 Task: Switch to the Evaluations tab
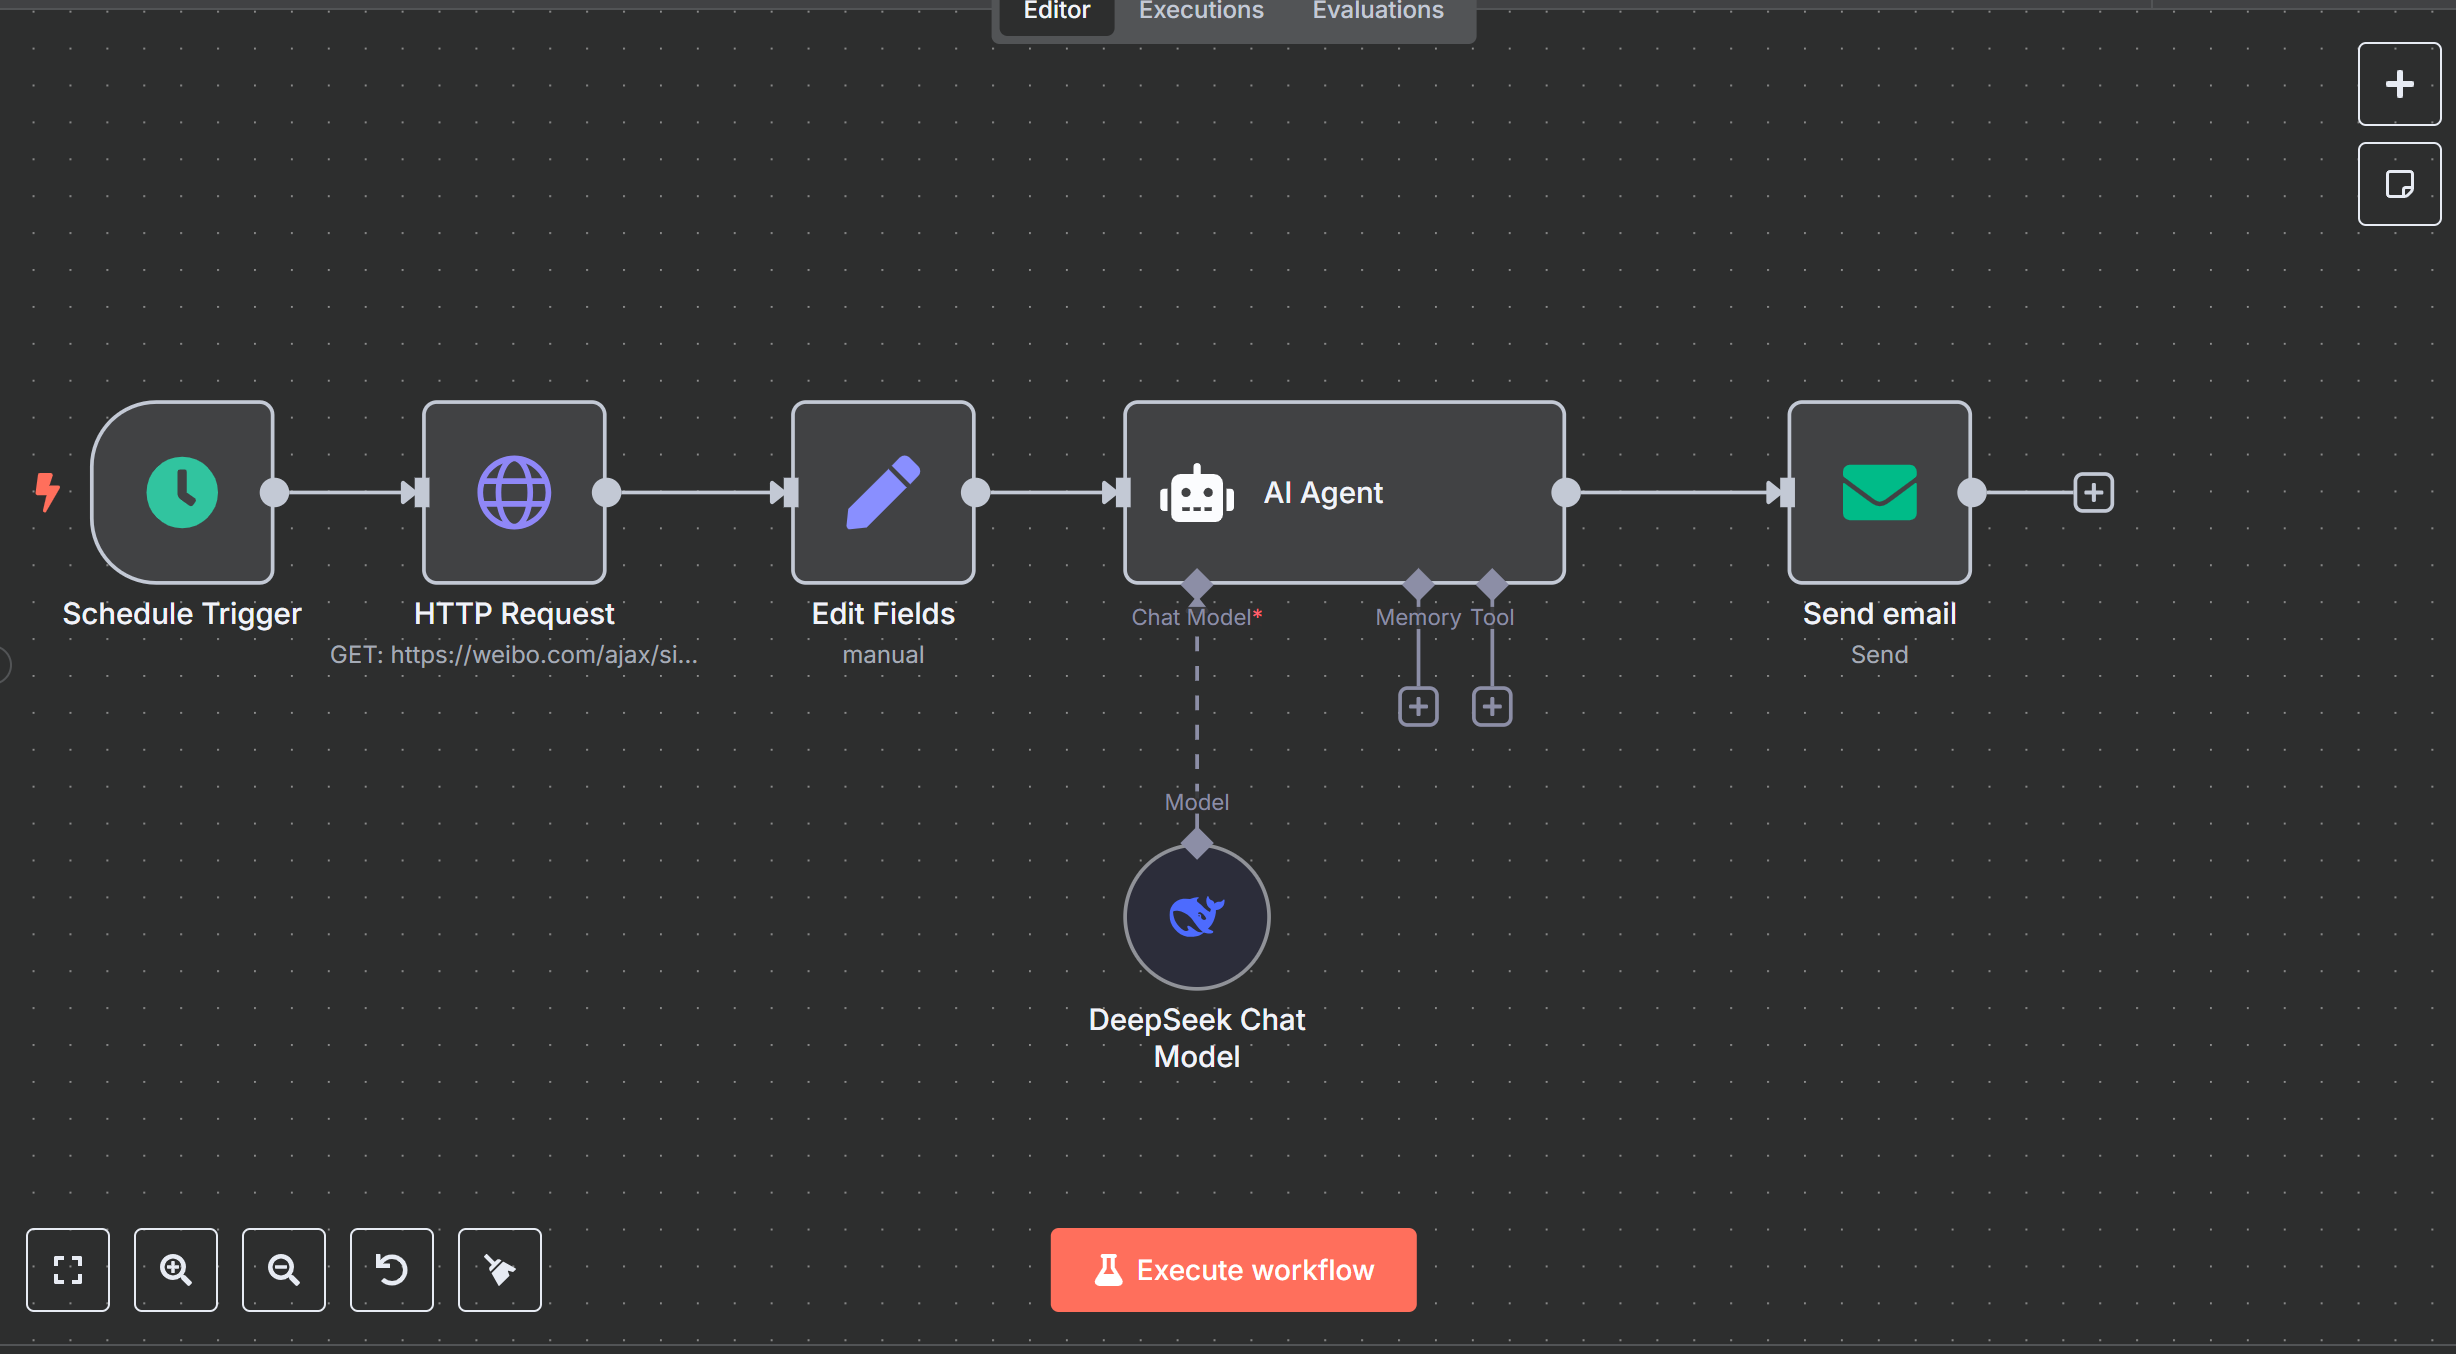[x=1378, y=12]
